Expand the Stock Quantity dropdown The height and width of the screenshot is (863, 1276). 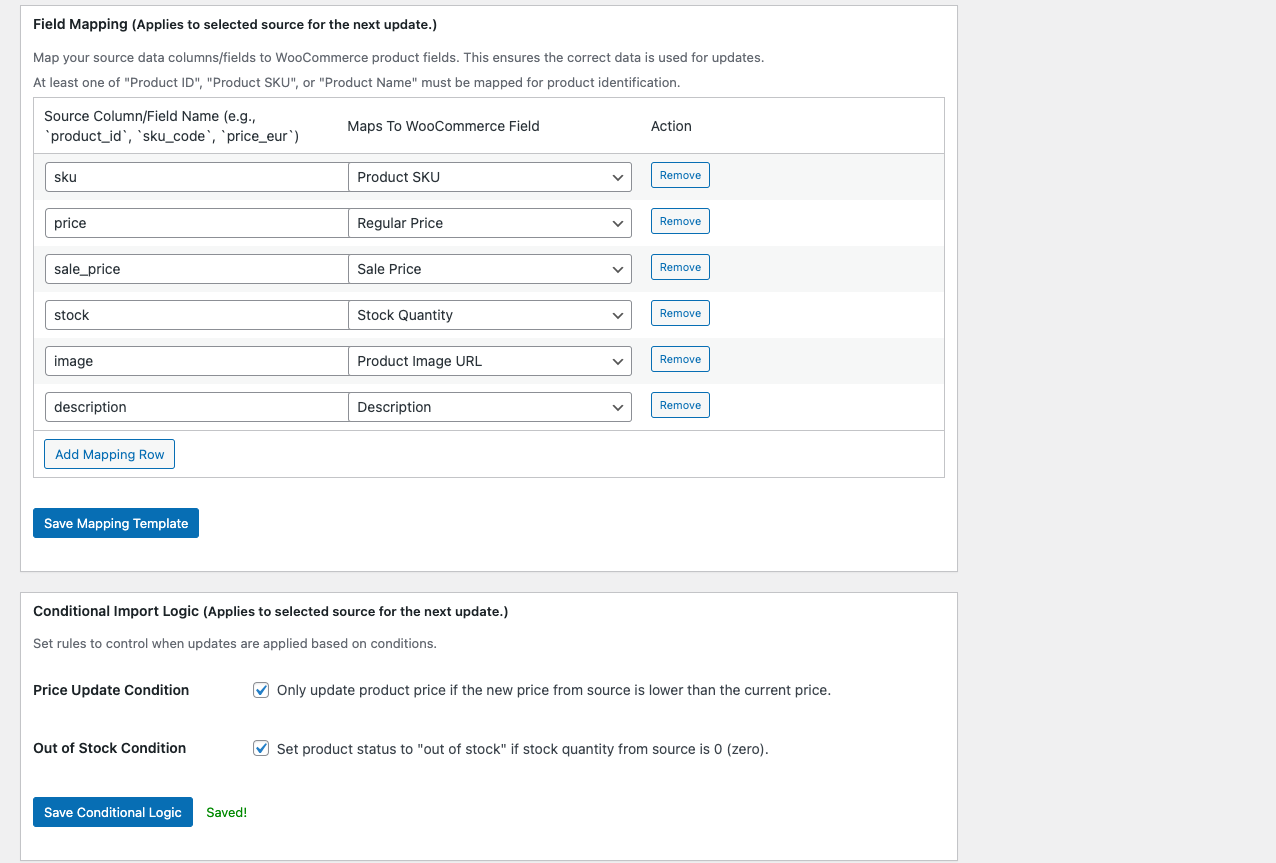tap(490, 315)
